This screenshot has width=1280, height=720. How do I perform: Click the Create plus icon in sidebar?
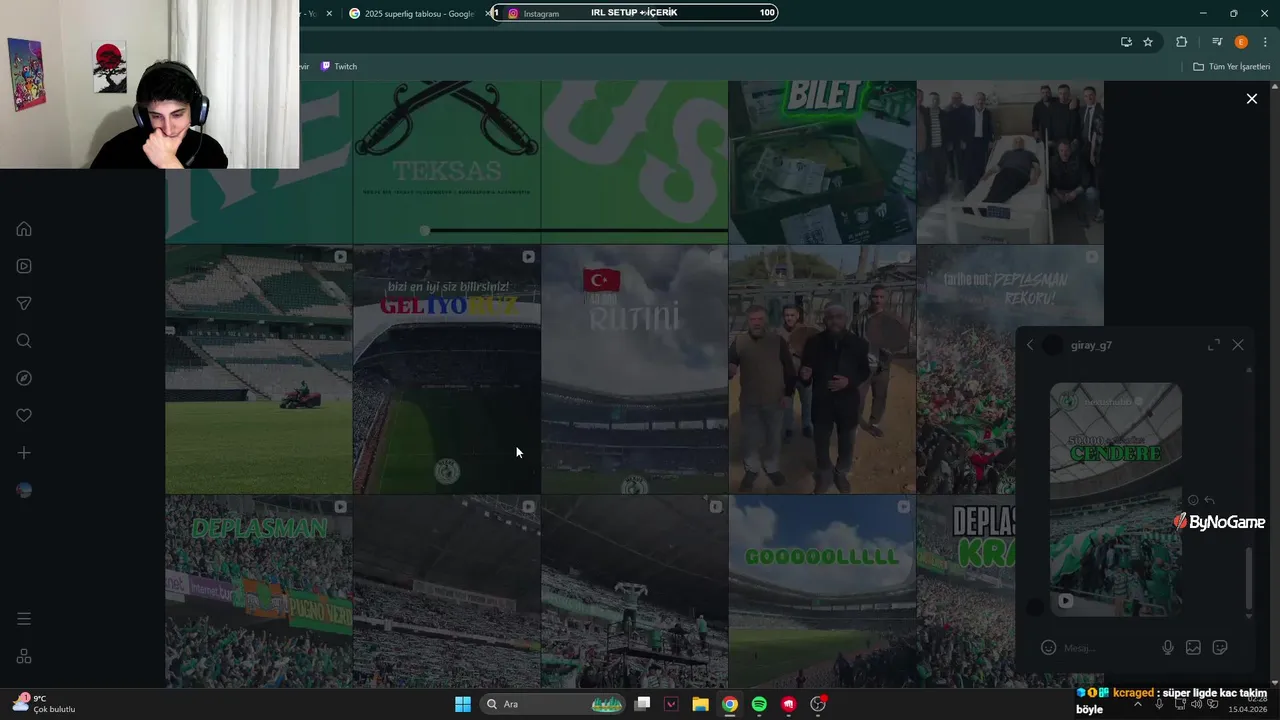24,453
